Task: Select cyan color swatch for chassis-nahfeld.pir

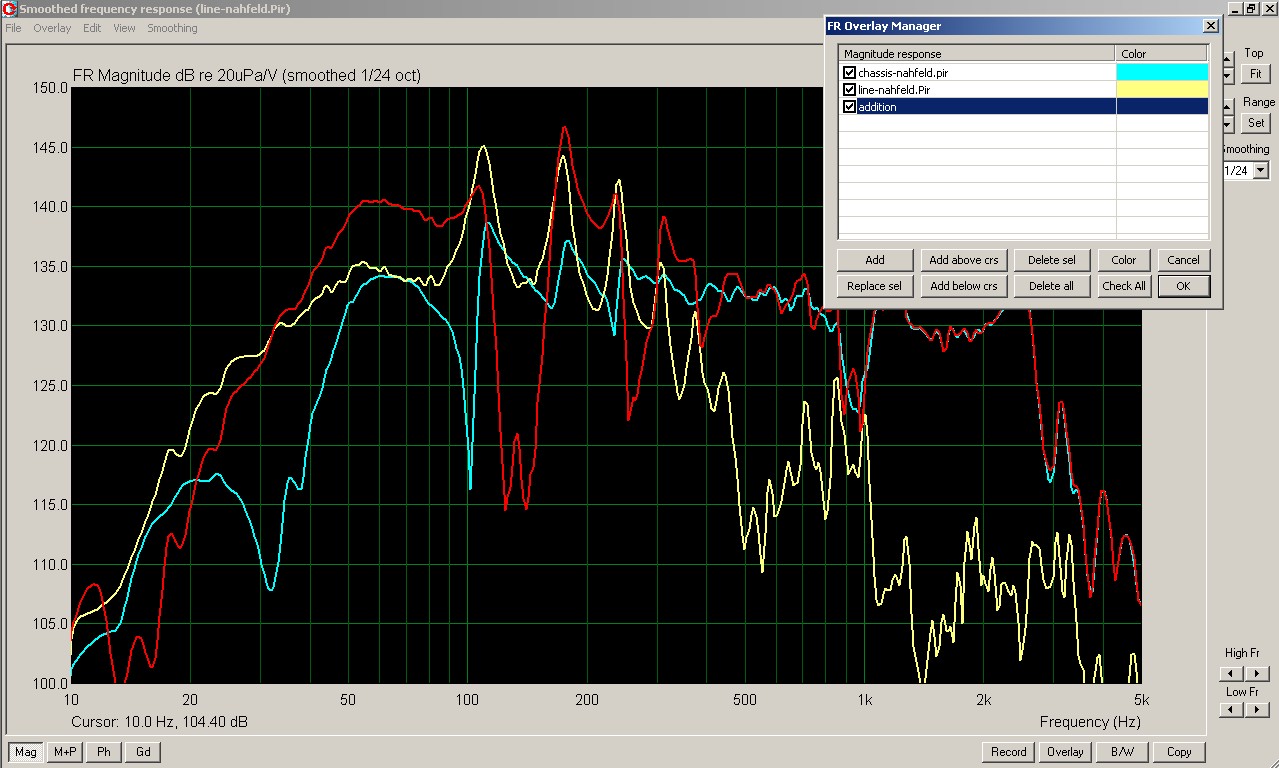Action: [x=1161, y=73]
